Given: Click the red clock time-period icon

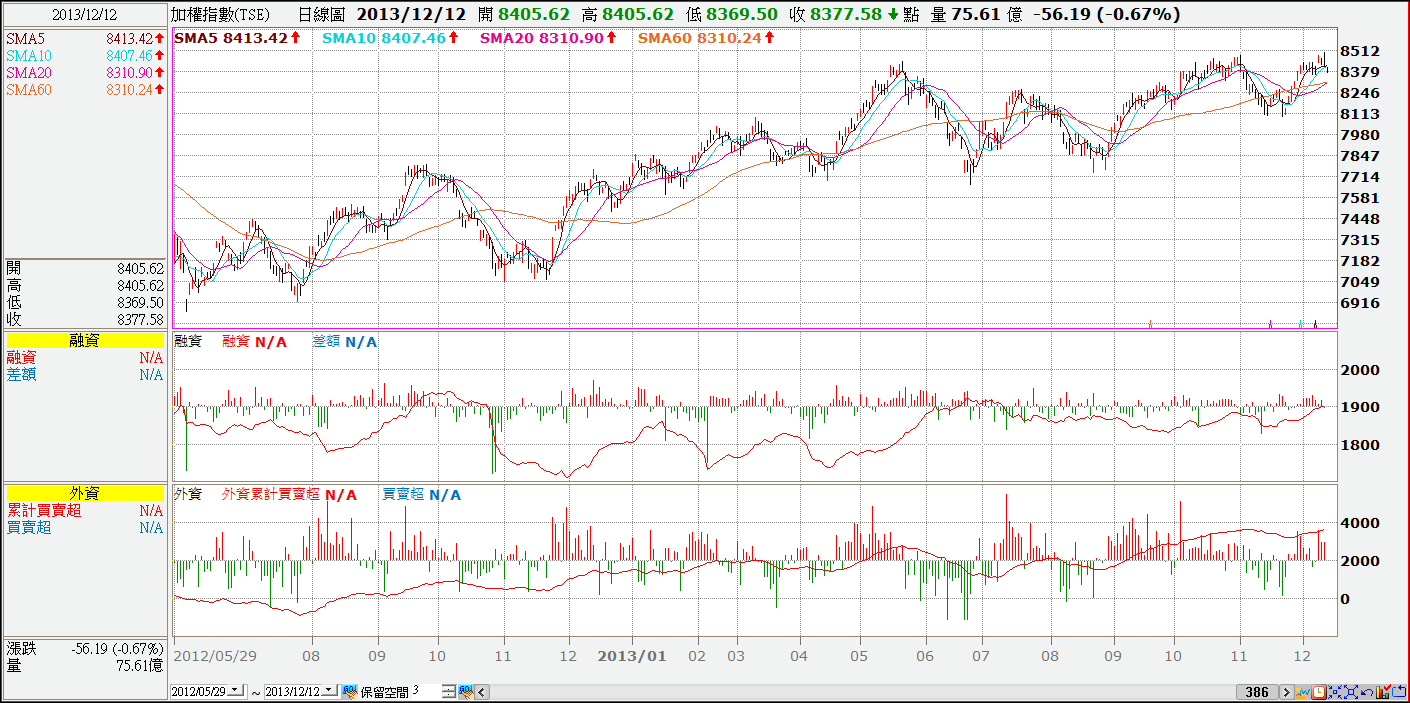Looking at the screenshot, I should [x=1319, y=692].
